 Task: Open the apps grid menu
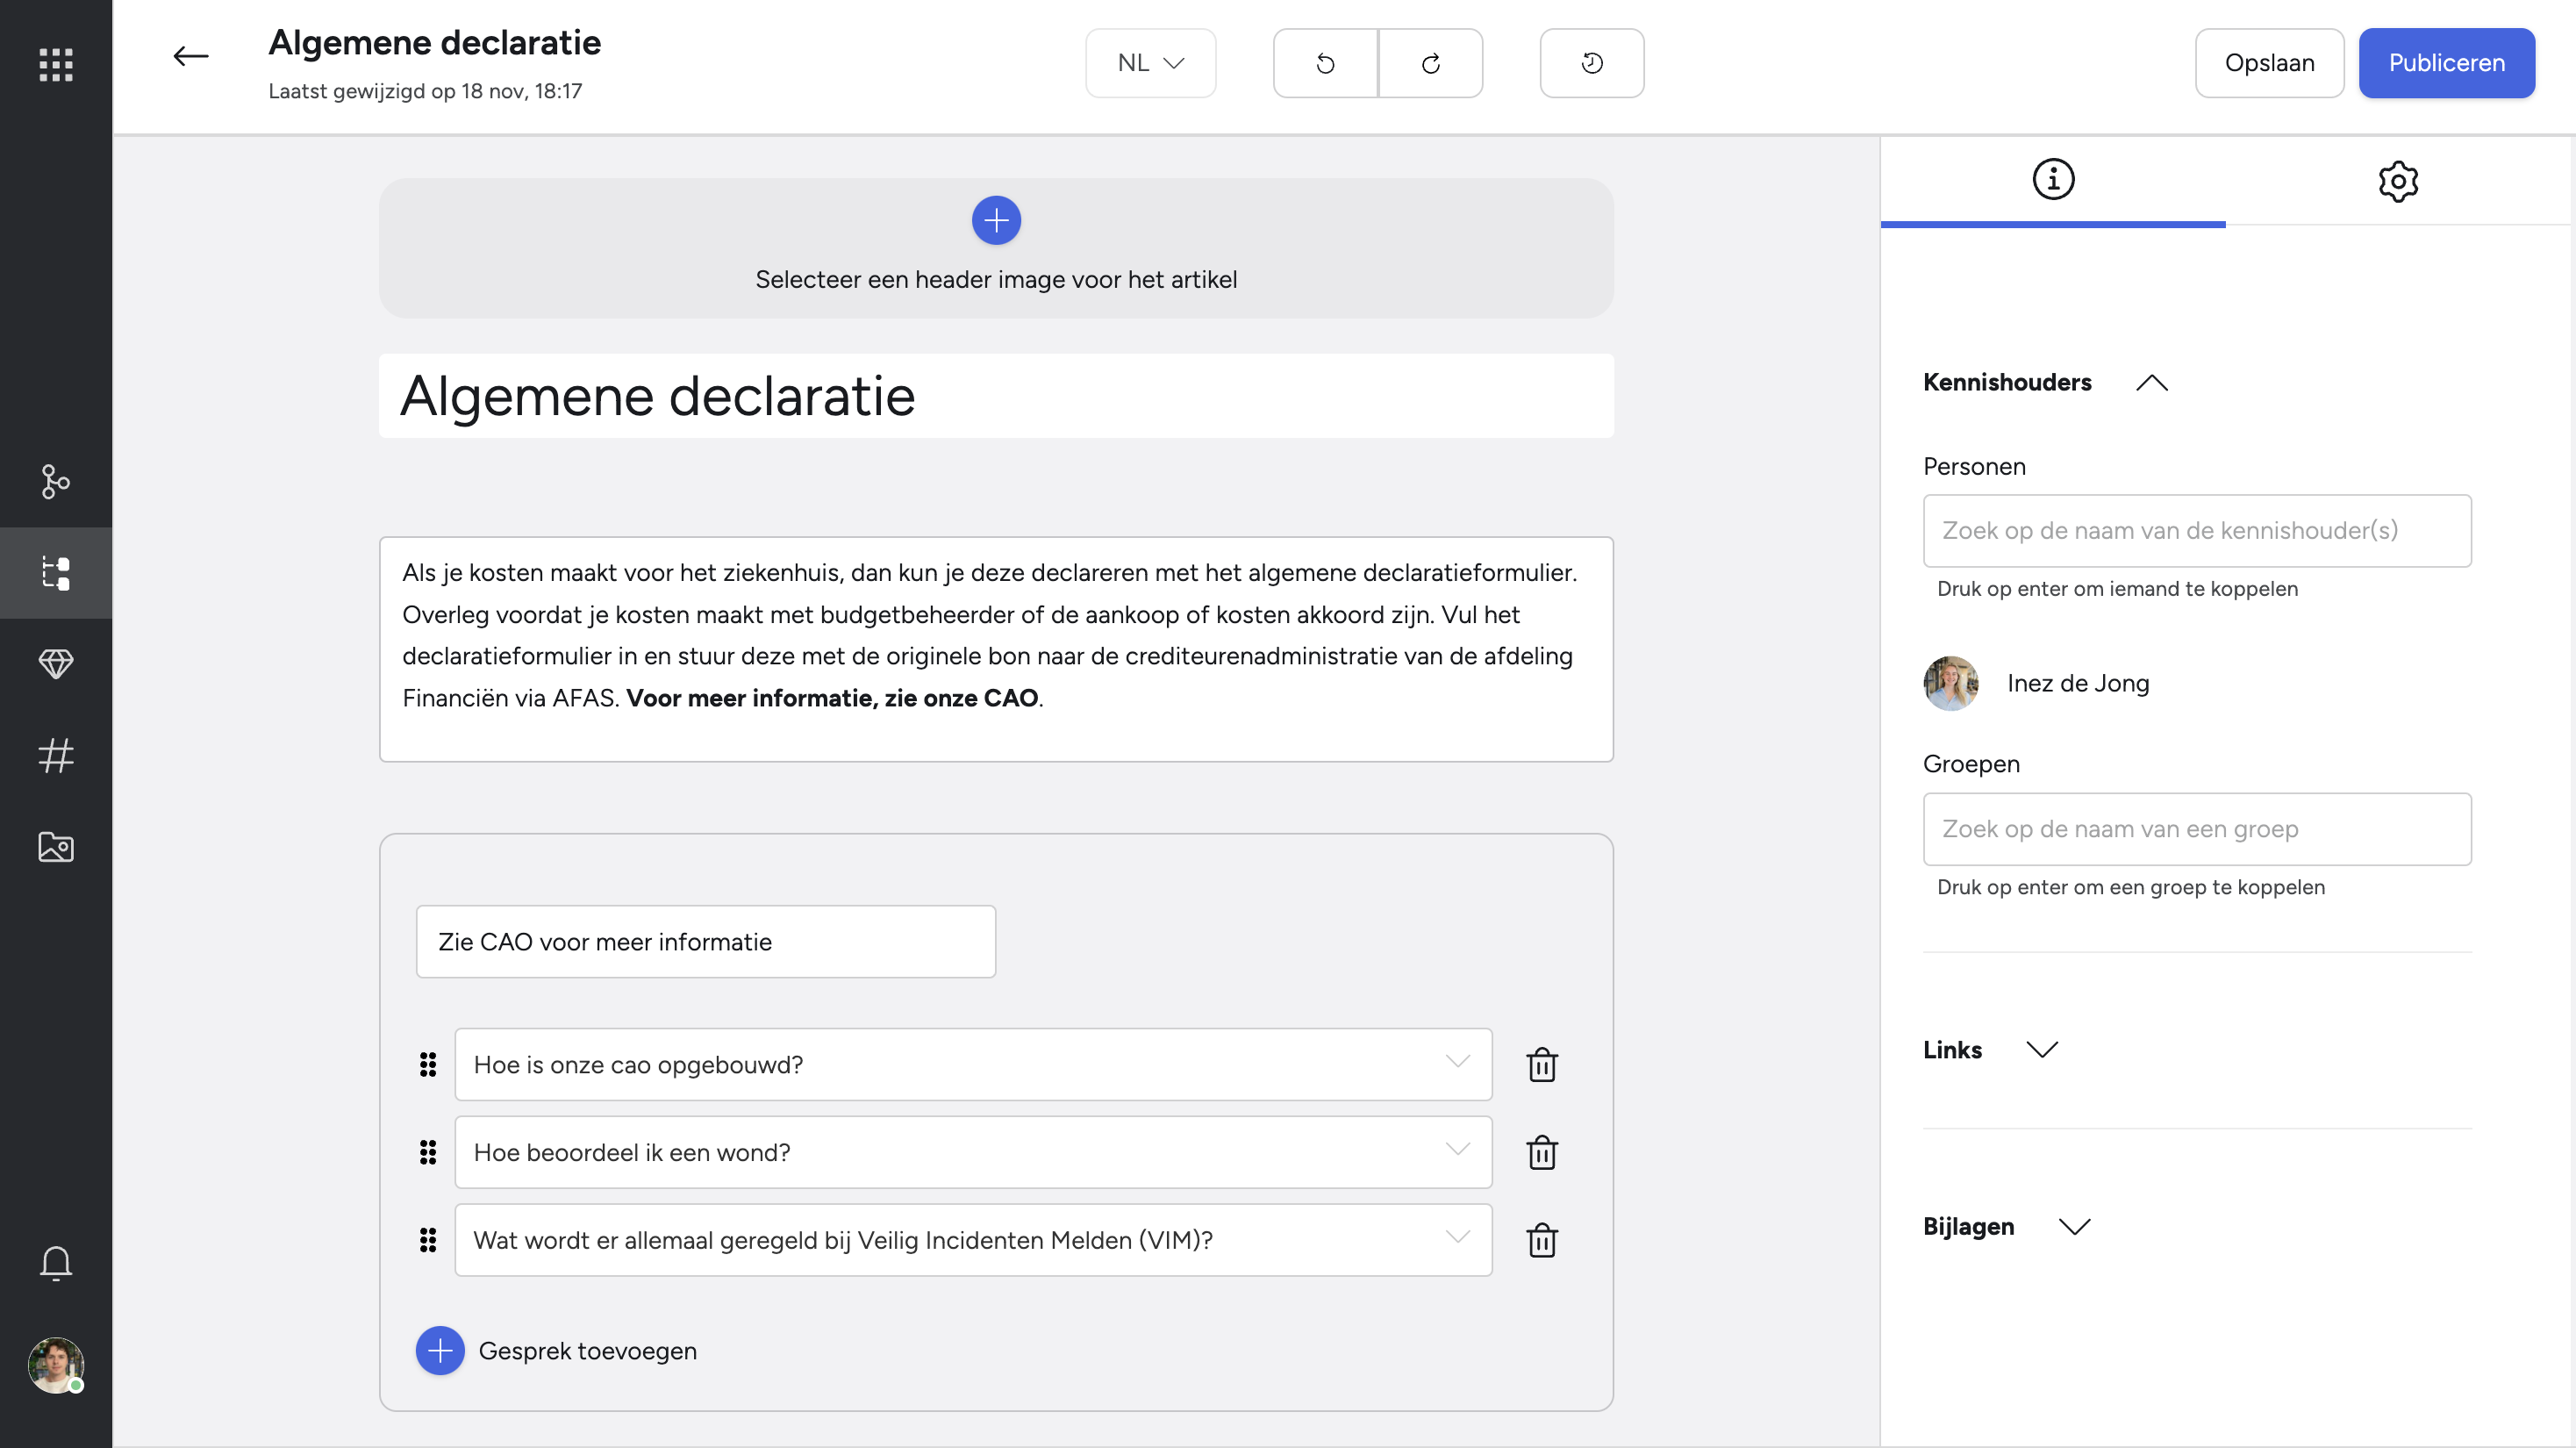56,64
